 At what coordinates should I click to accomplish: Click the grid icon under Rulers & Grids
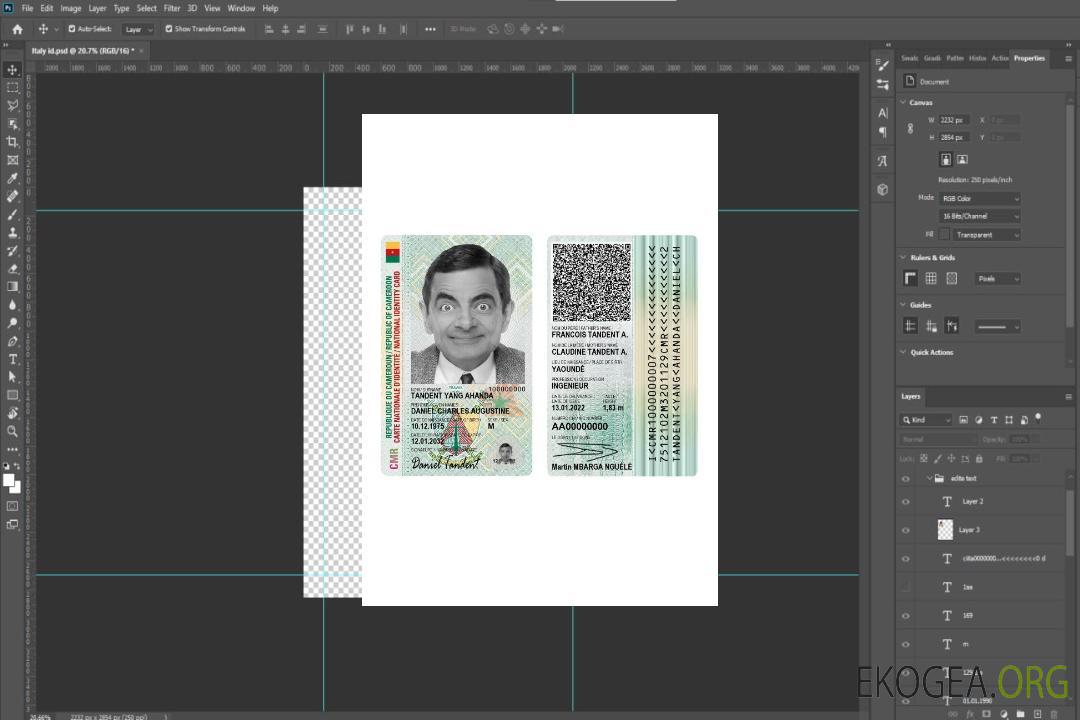931,279
